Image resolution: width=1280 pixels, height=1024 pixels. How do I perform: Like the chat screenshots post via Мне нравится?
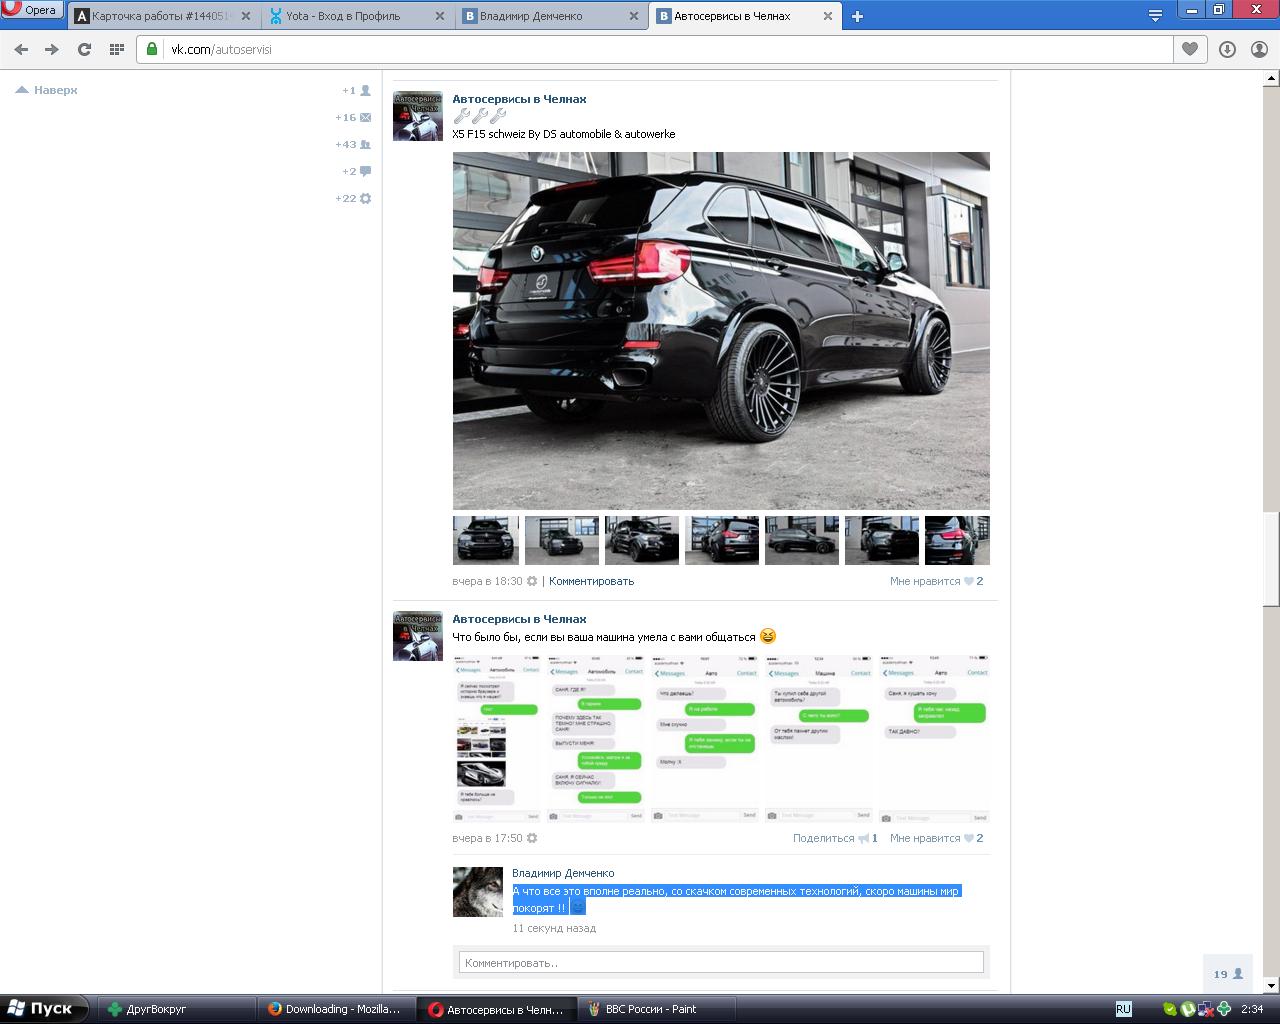(x=936, y=838)
